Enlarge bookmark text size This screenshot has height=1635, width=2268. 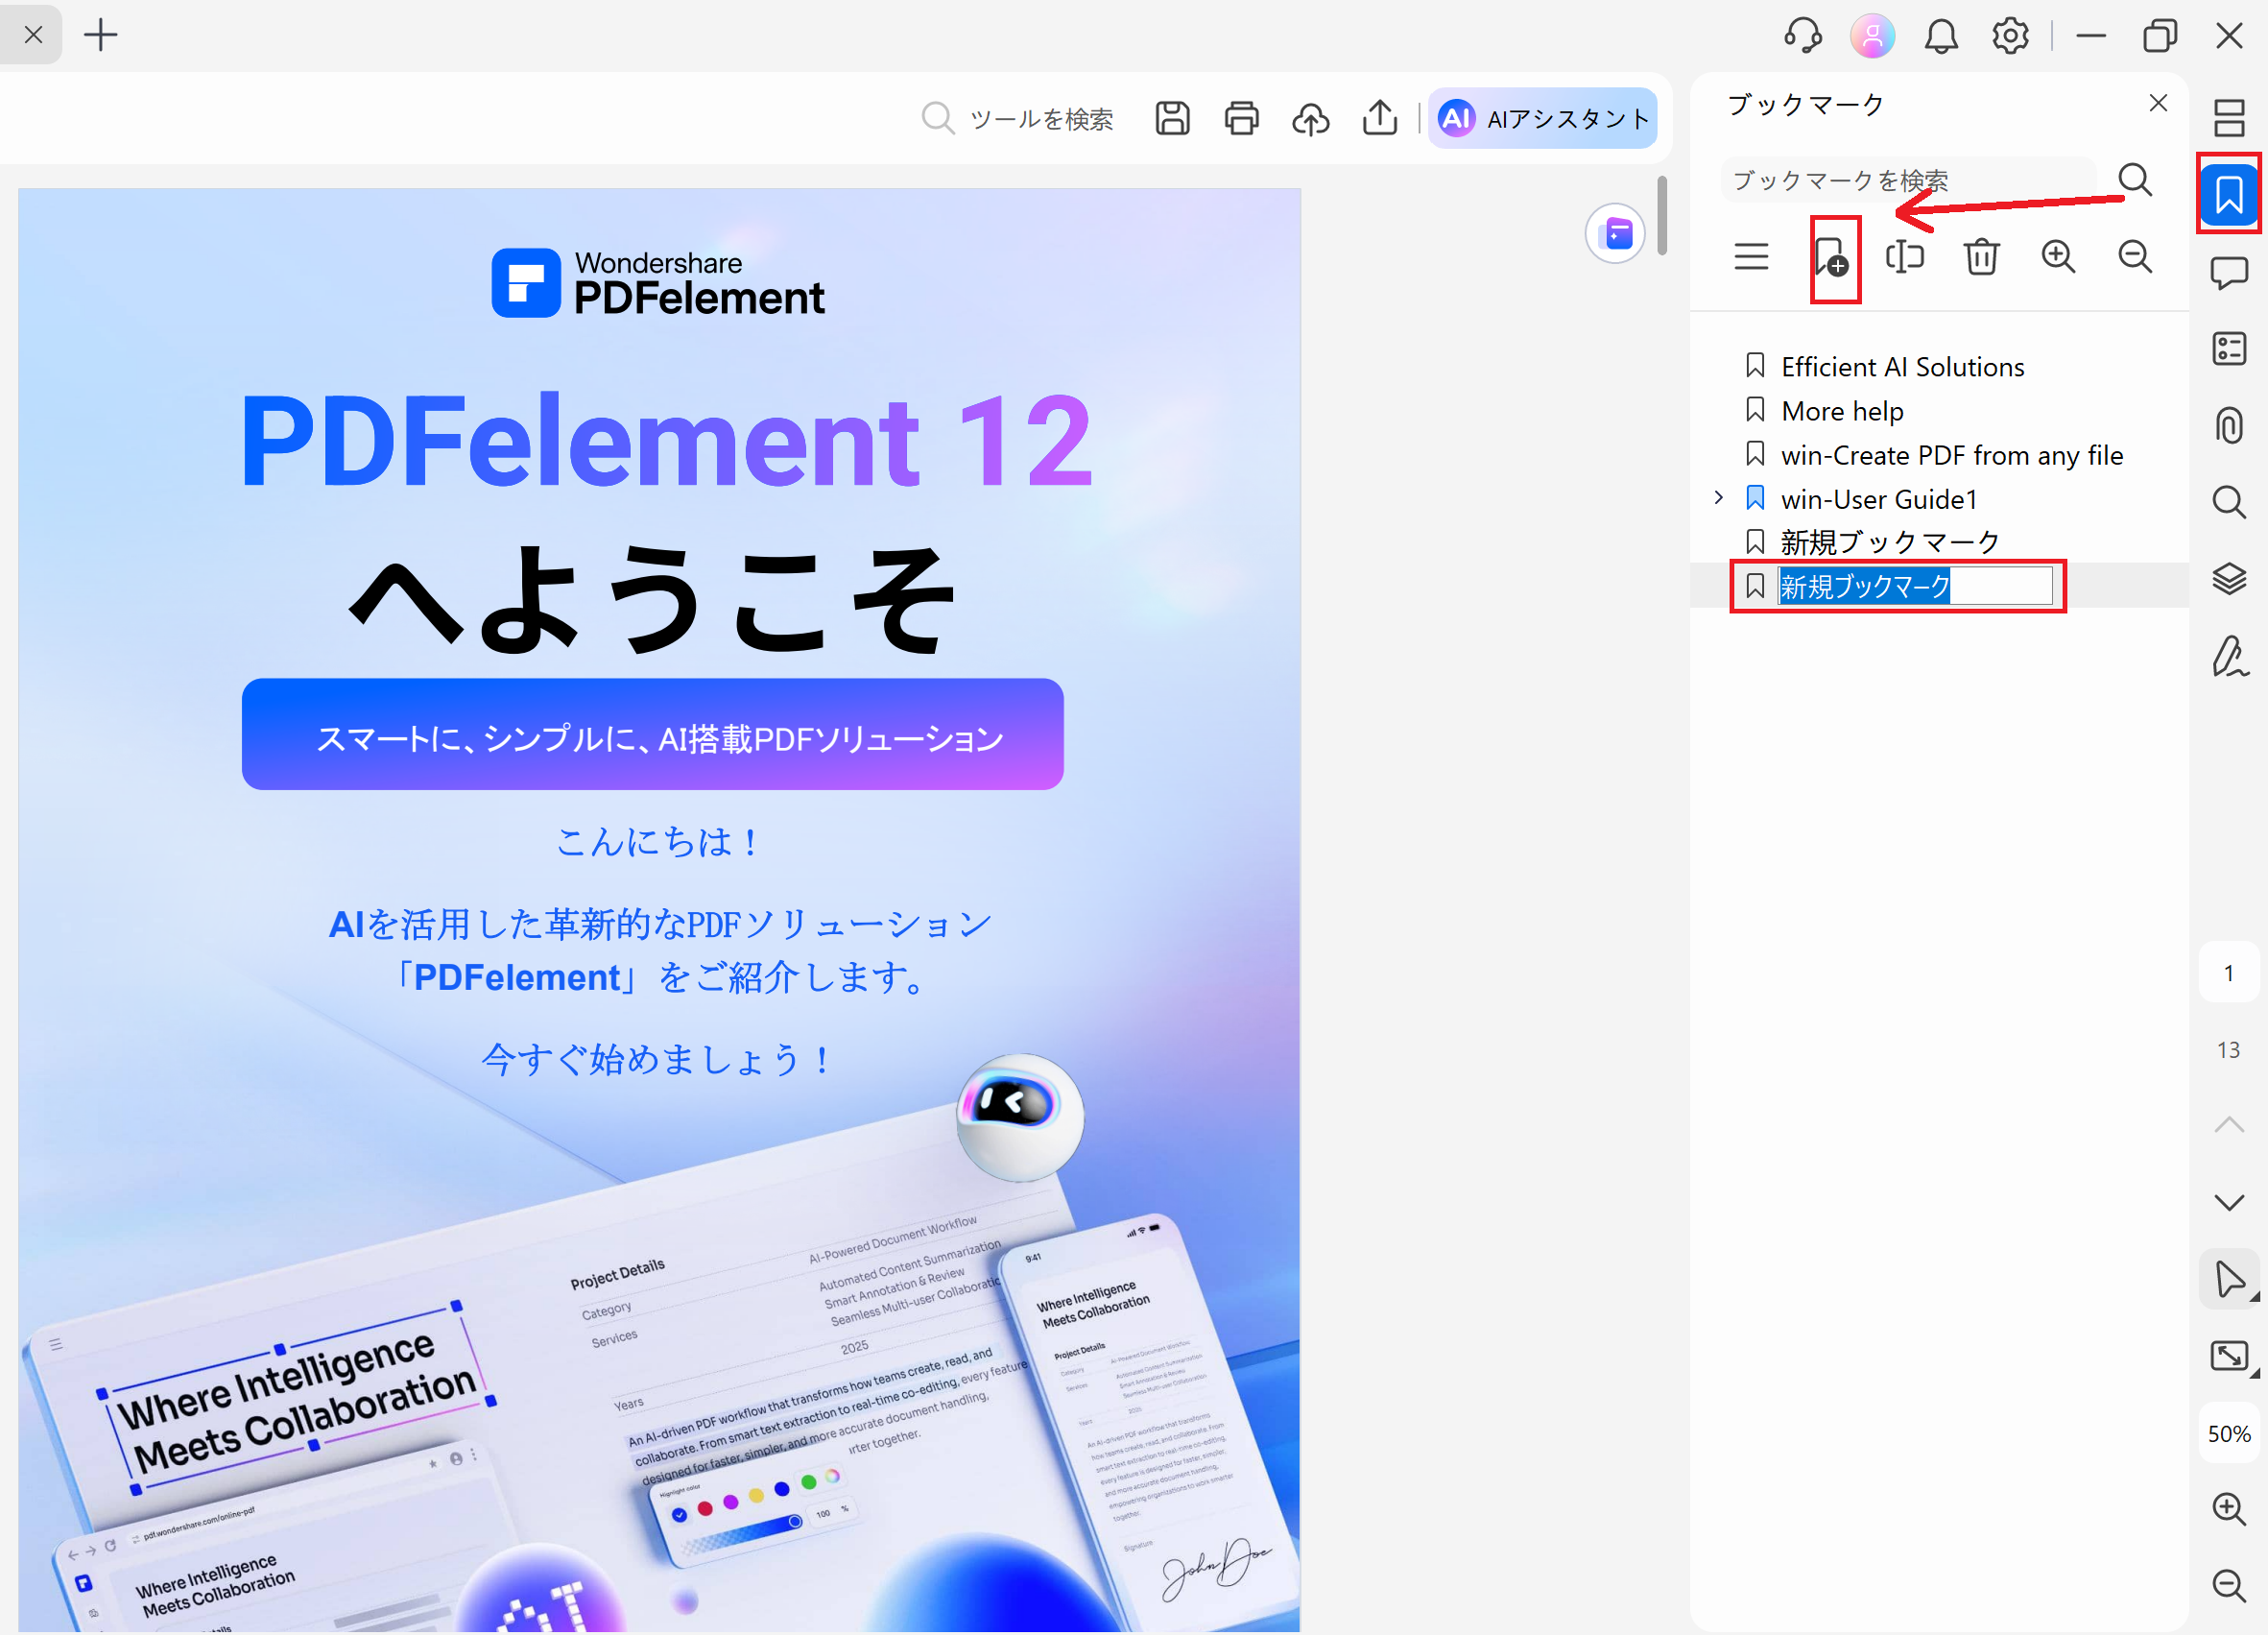tap(2058, 257)
